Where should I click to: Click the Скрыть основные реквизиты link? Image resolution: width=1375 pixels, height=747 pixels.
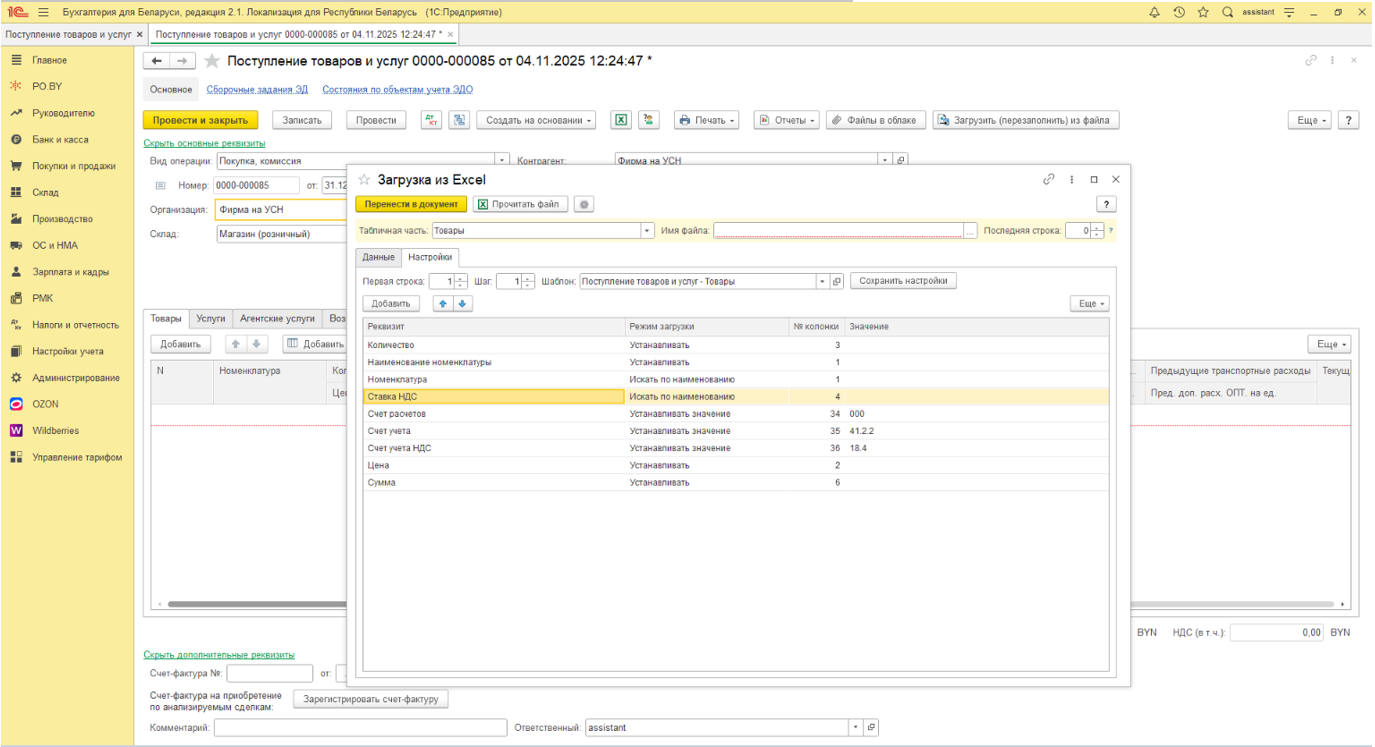[204, 143]
